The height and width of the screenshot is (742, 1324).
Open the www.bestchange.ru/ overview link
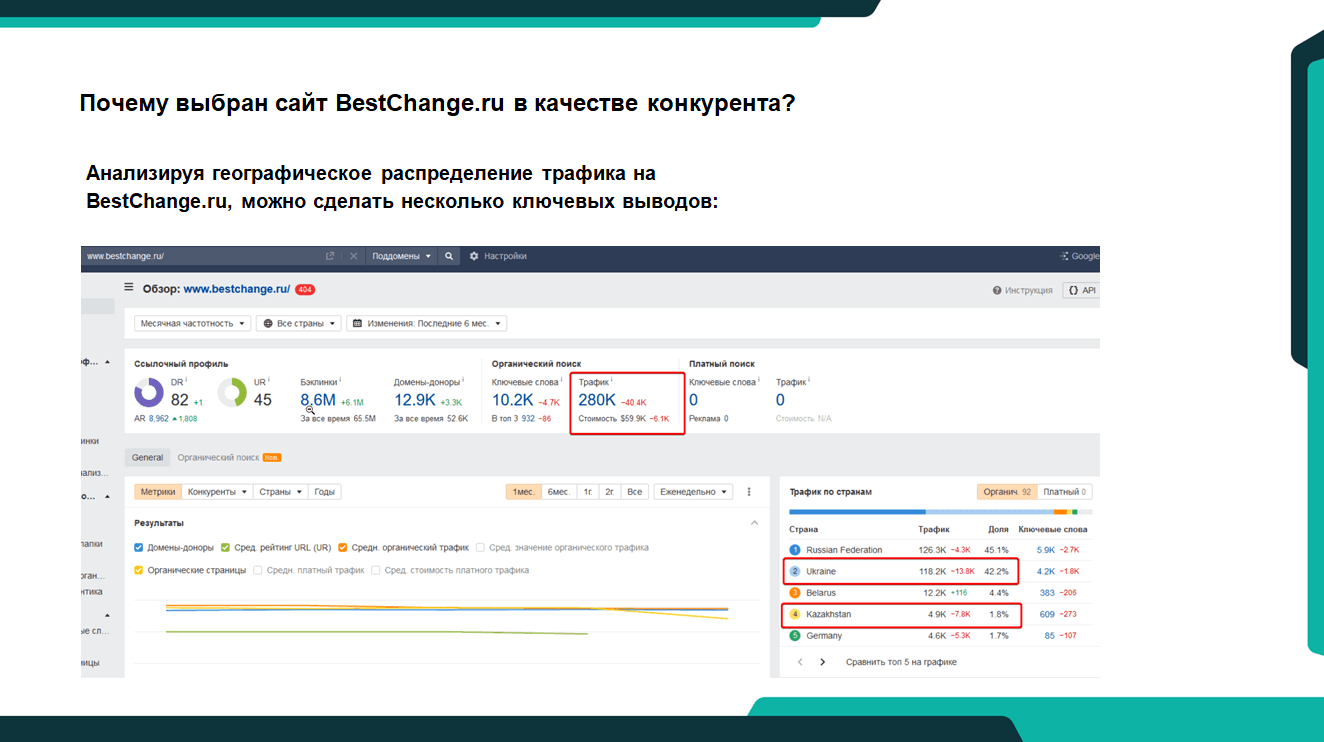click(x=237, y=289)
